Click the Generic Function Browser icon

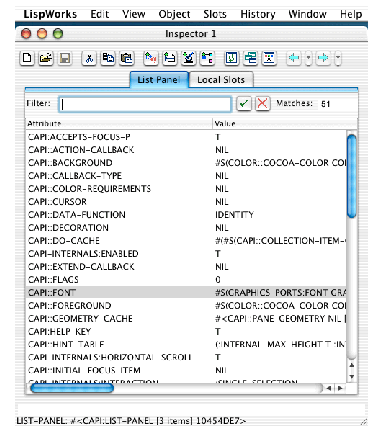click(269, 58)
